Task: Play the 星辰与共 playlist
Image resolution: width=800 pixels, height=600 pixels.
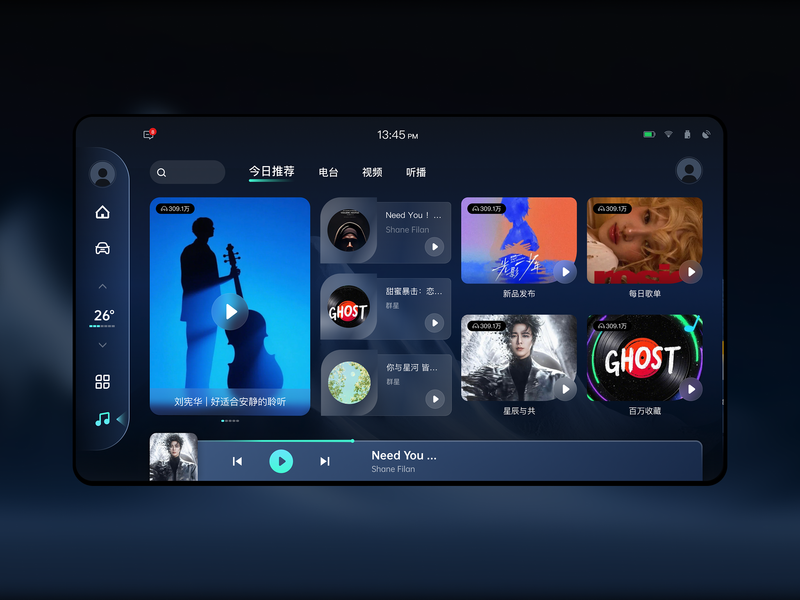Action: pos(565,389)
